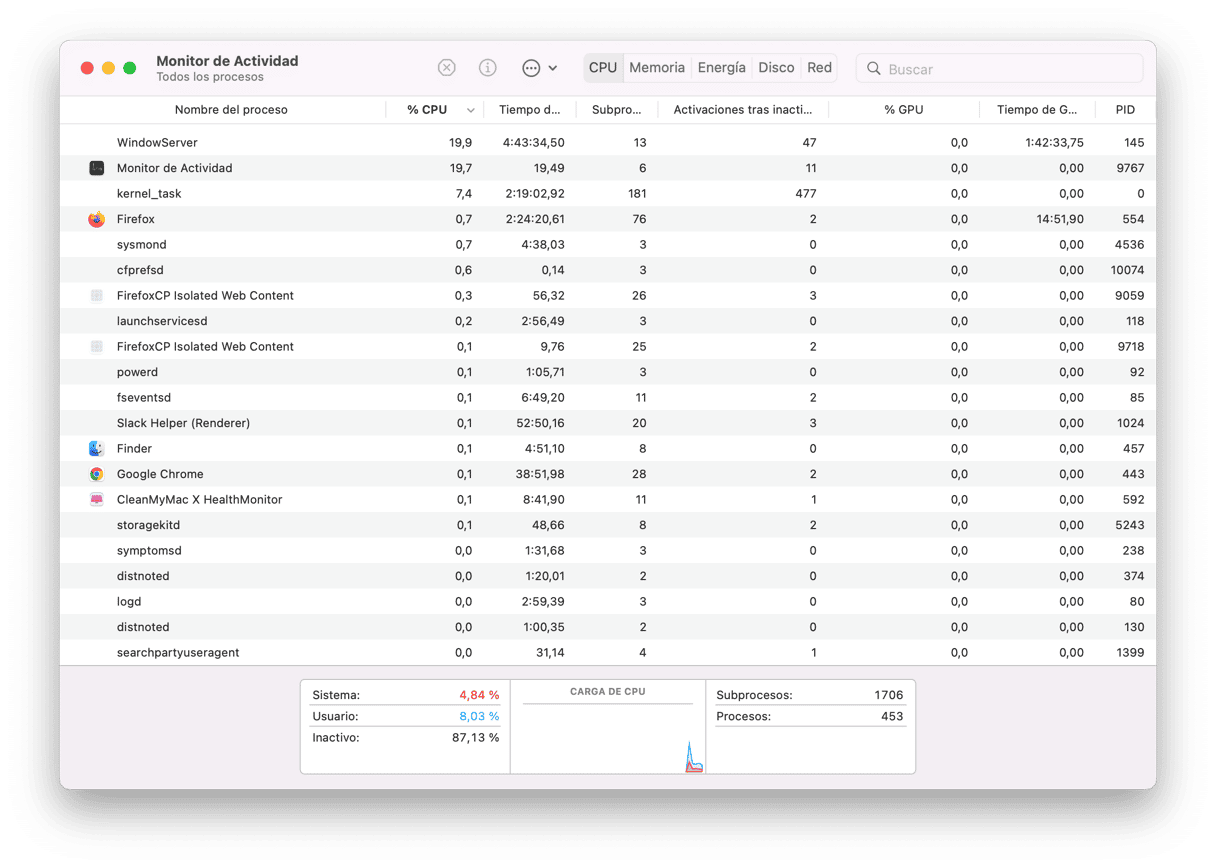This screenshot has height=868, width=1216.
Task: Click kernel_task activations value 477
Action: tap(805, 194)
